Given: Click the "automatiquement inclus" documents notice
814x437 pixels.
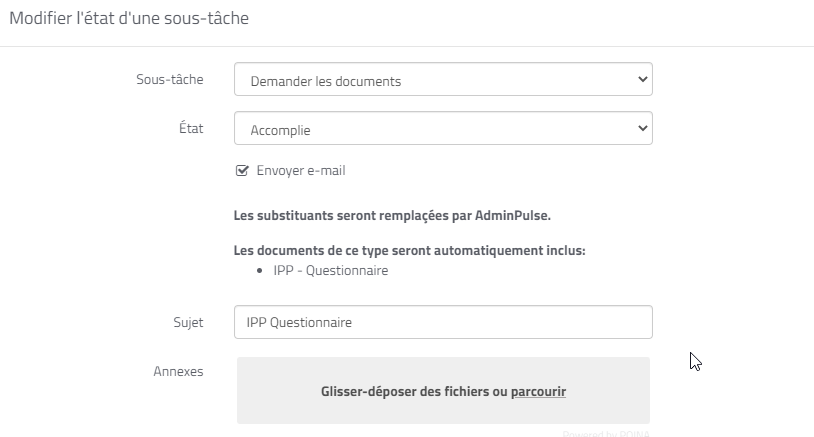Looking at the screenshot, I should pos(409,250).
